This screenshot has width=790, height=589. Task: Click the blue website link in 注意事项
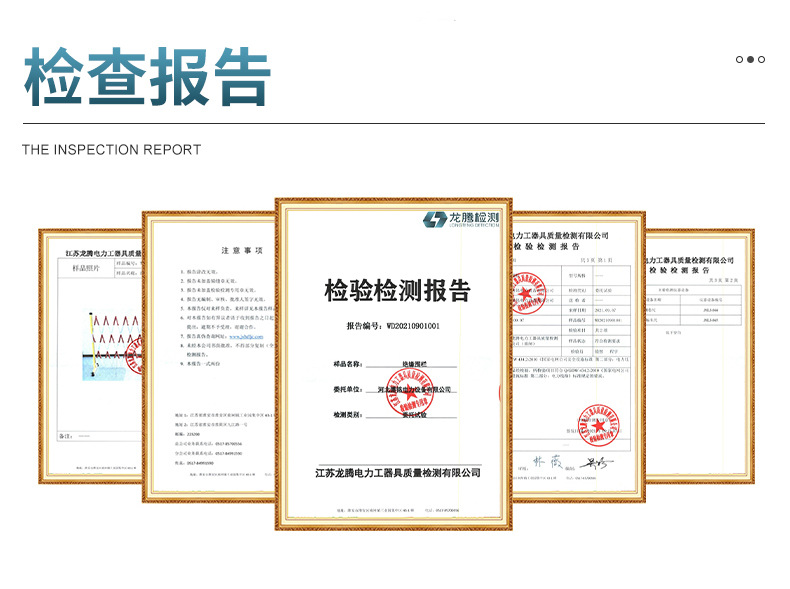(x=246, y=336)
